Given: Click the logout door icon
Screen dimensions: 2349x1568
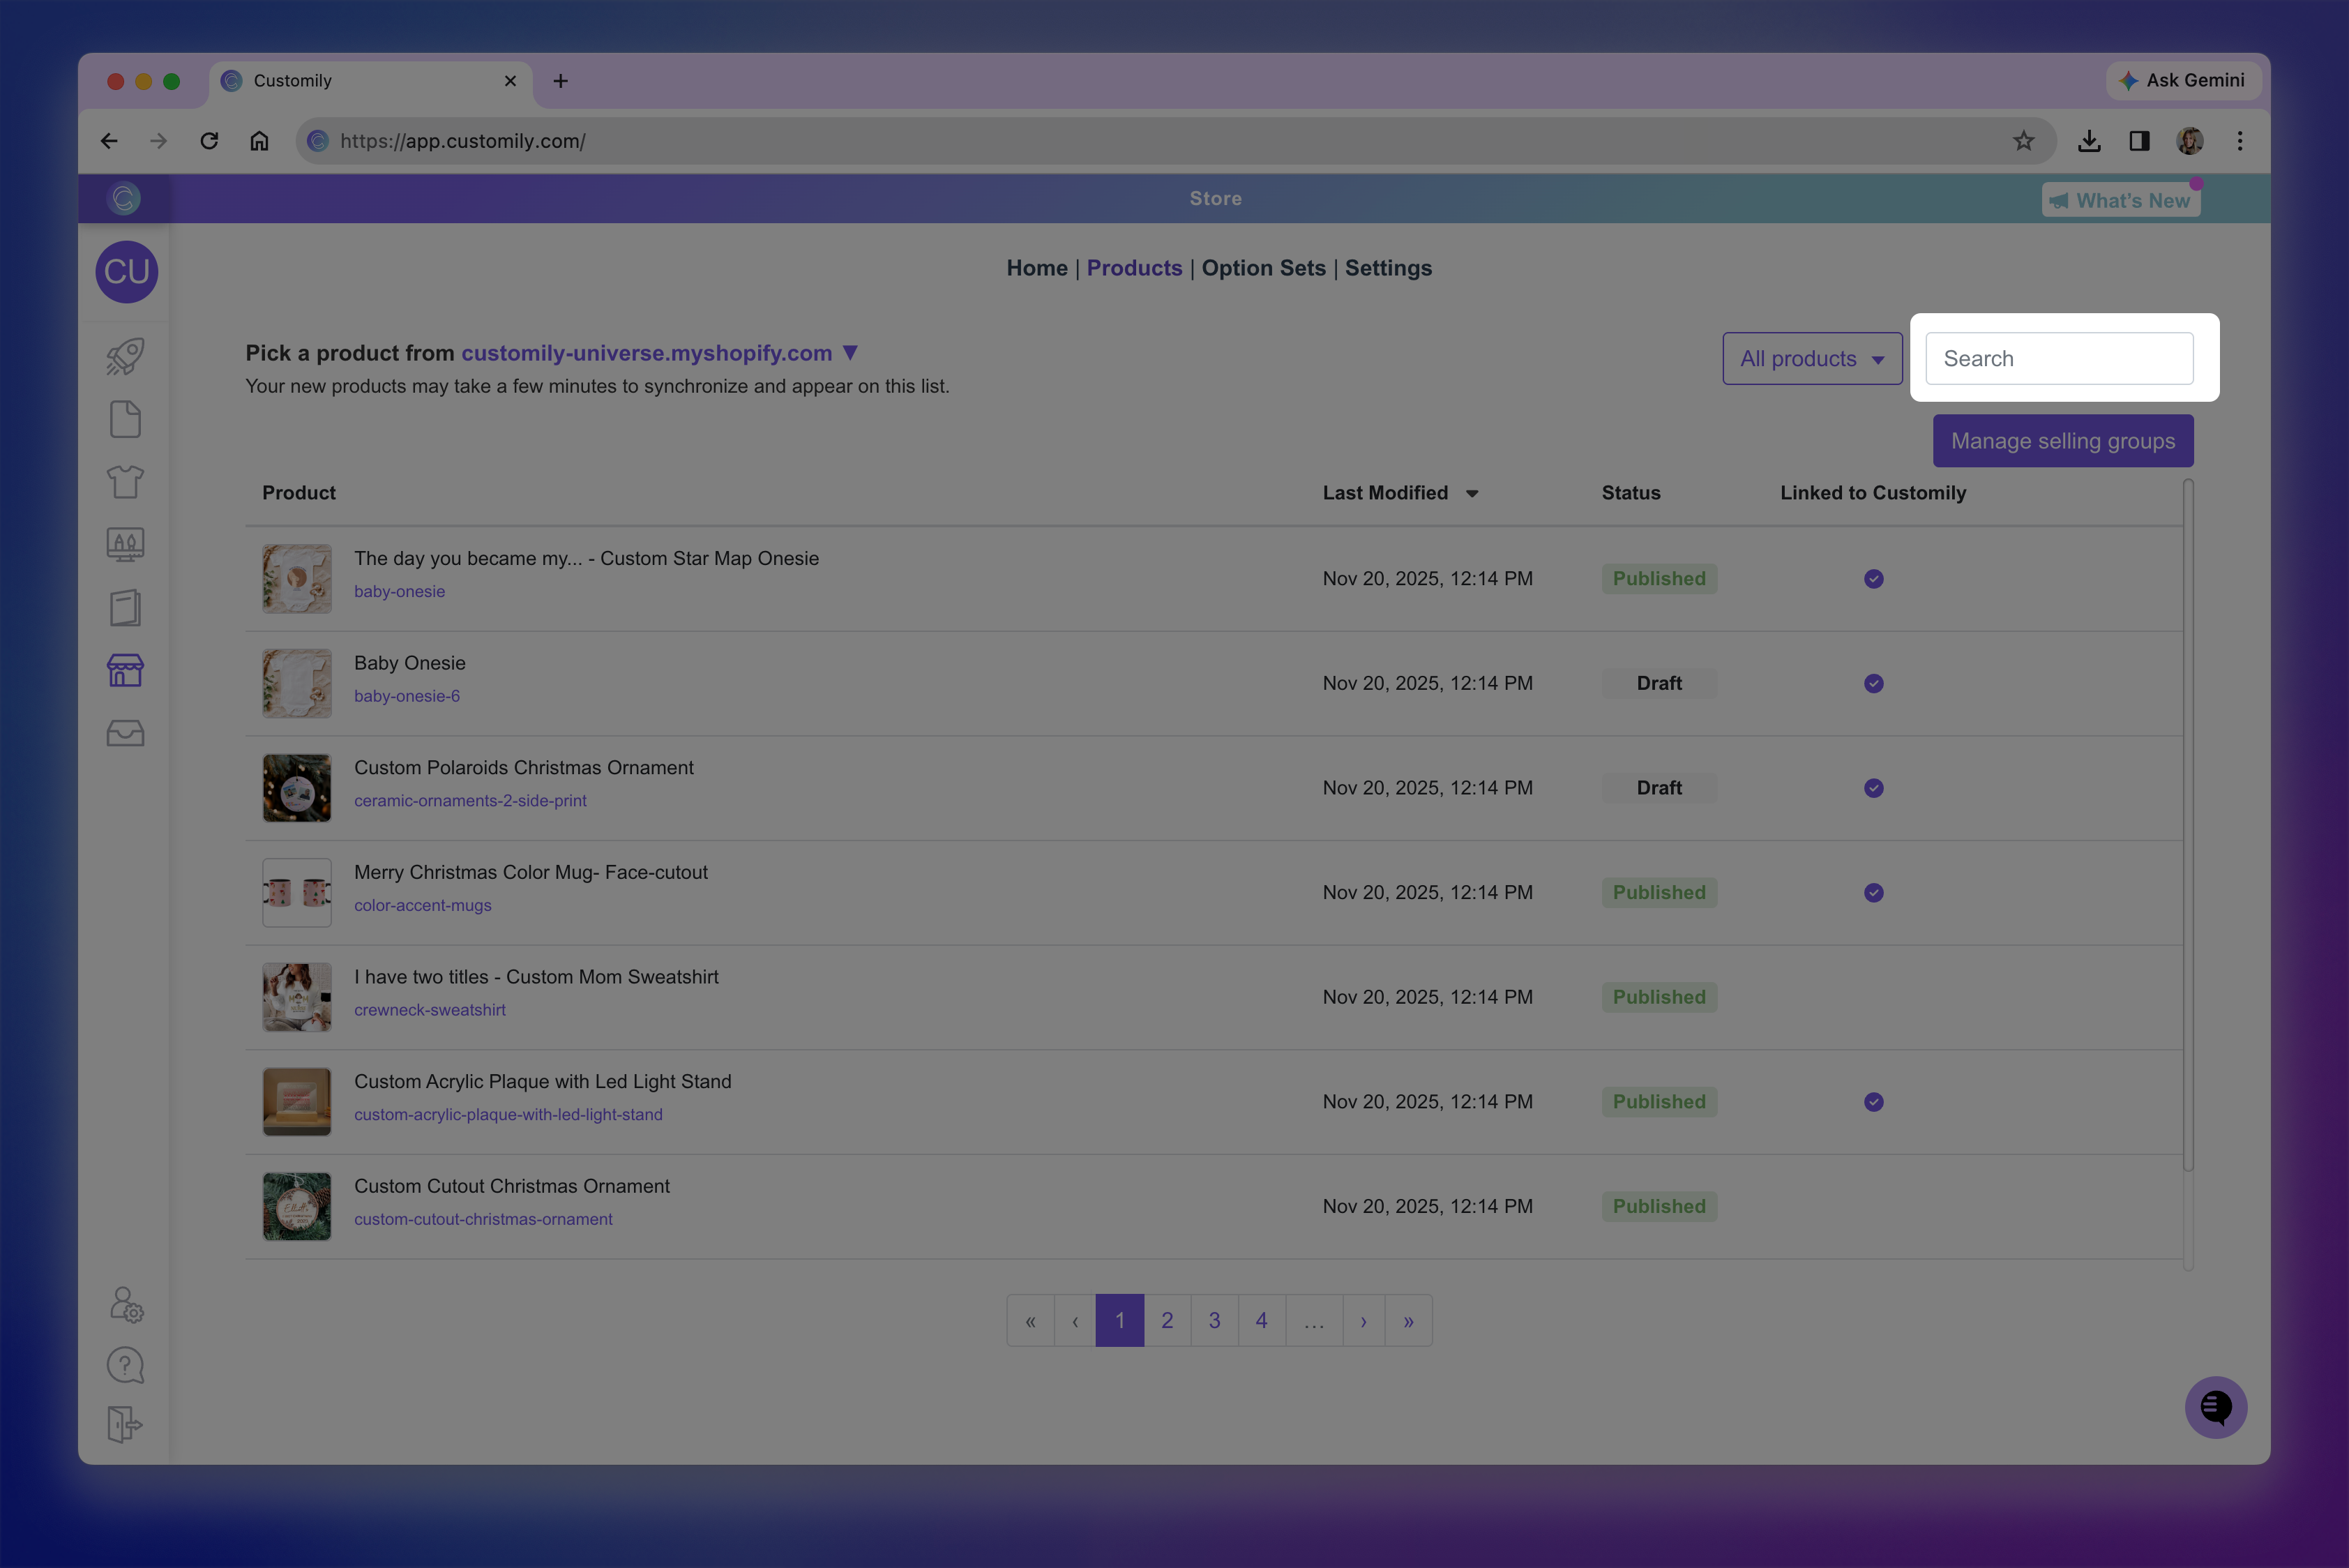Looking at the screenshot, I should point(125,1424).
